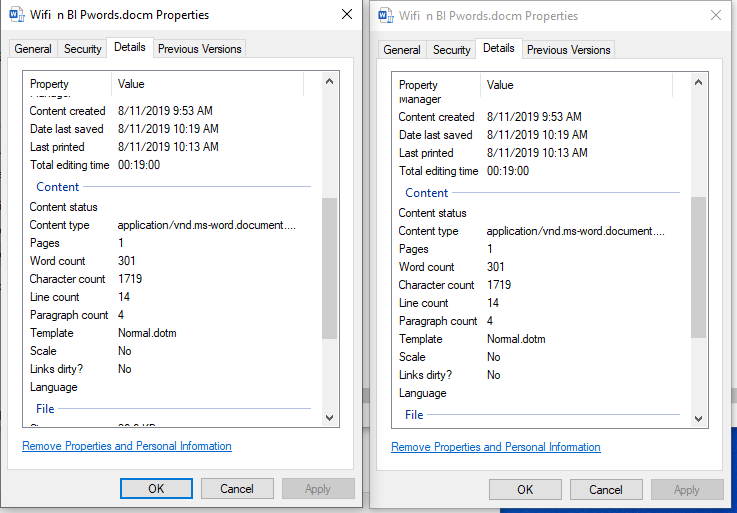Click Property column header in left list
Screen dimensions: 737x513
tap(50, 85)
